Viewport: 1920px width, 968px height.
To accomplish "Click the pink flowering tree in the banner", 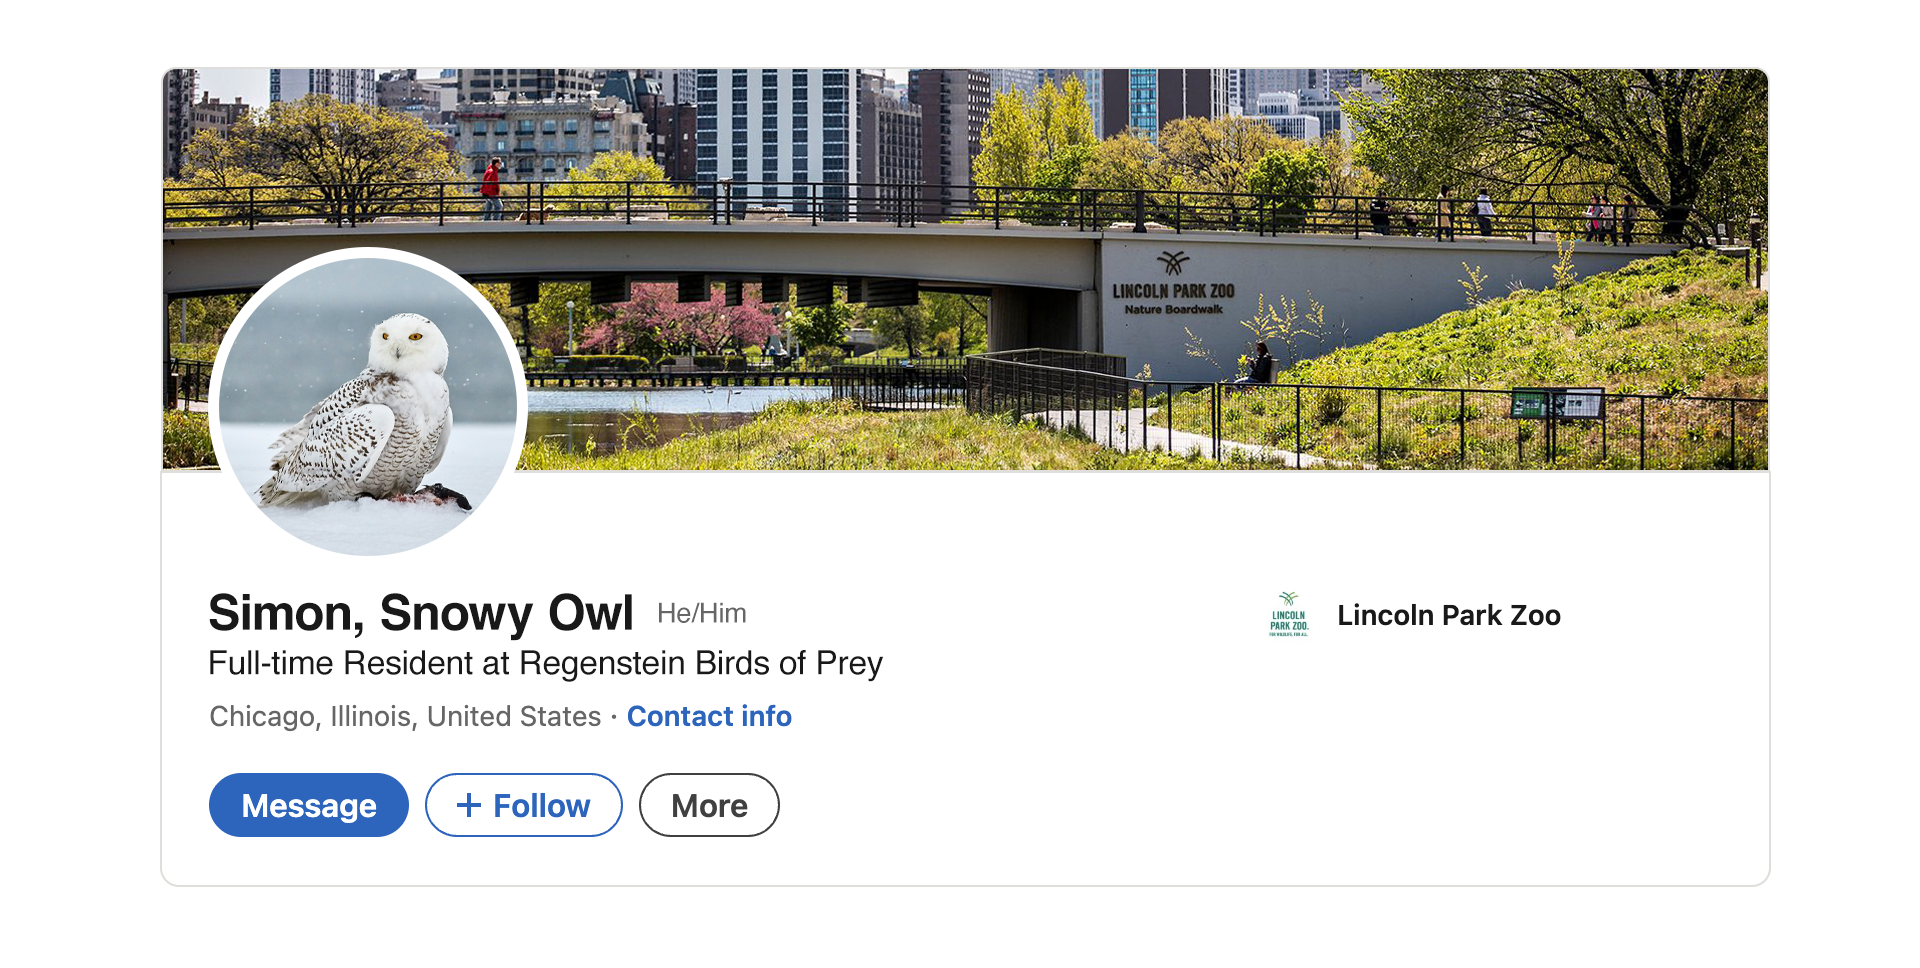I will point(680,318).
